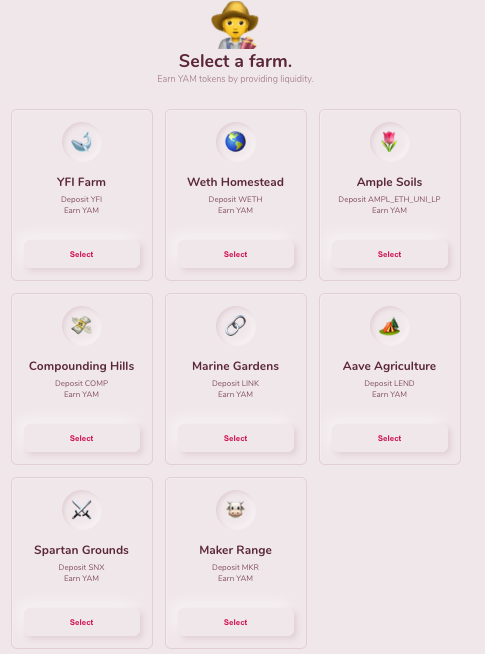Screen dimensions: 485x654
Task: Select the Maker Range farm
Action: [236, 622]
